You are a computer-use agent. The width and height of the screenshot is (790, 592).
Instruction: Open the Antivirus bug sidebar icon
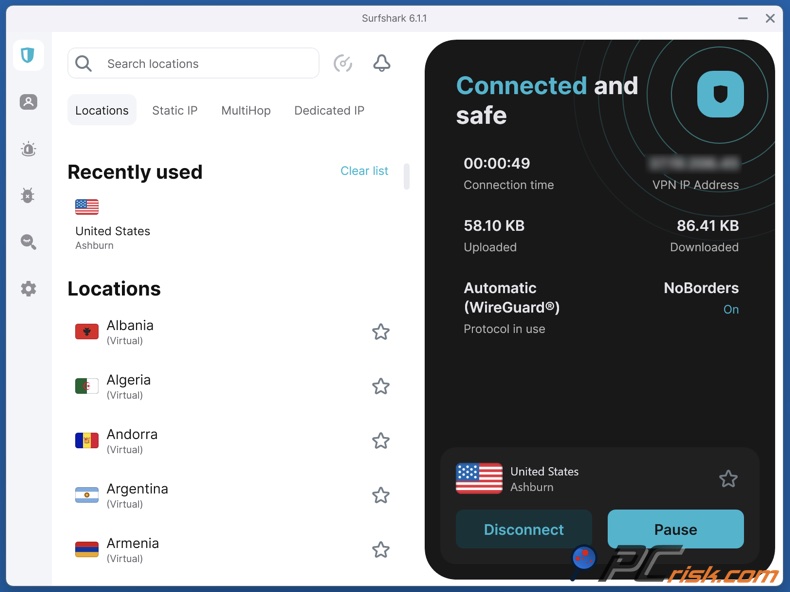click(x=28, y=195)
